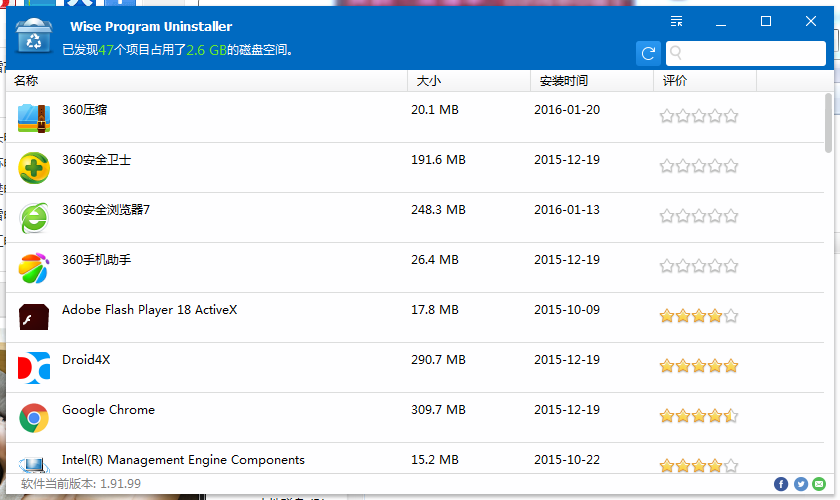Open the Twitter share icon
The image size is (840, 500).
tap(800, 484)
